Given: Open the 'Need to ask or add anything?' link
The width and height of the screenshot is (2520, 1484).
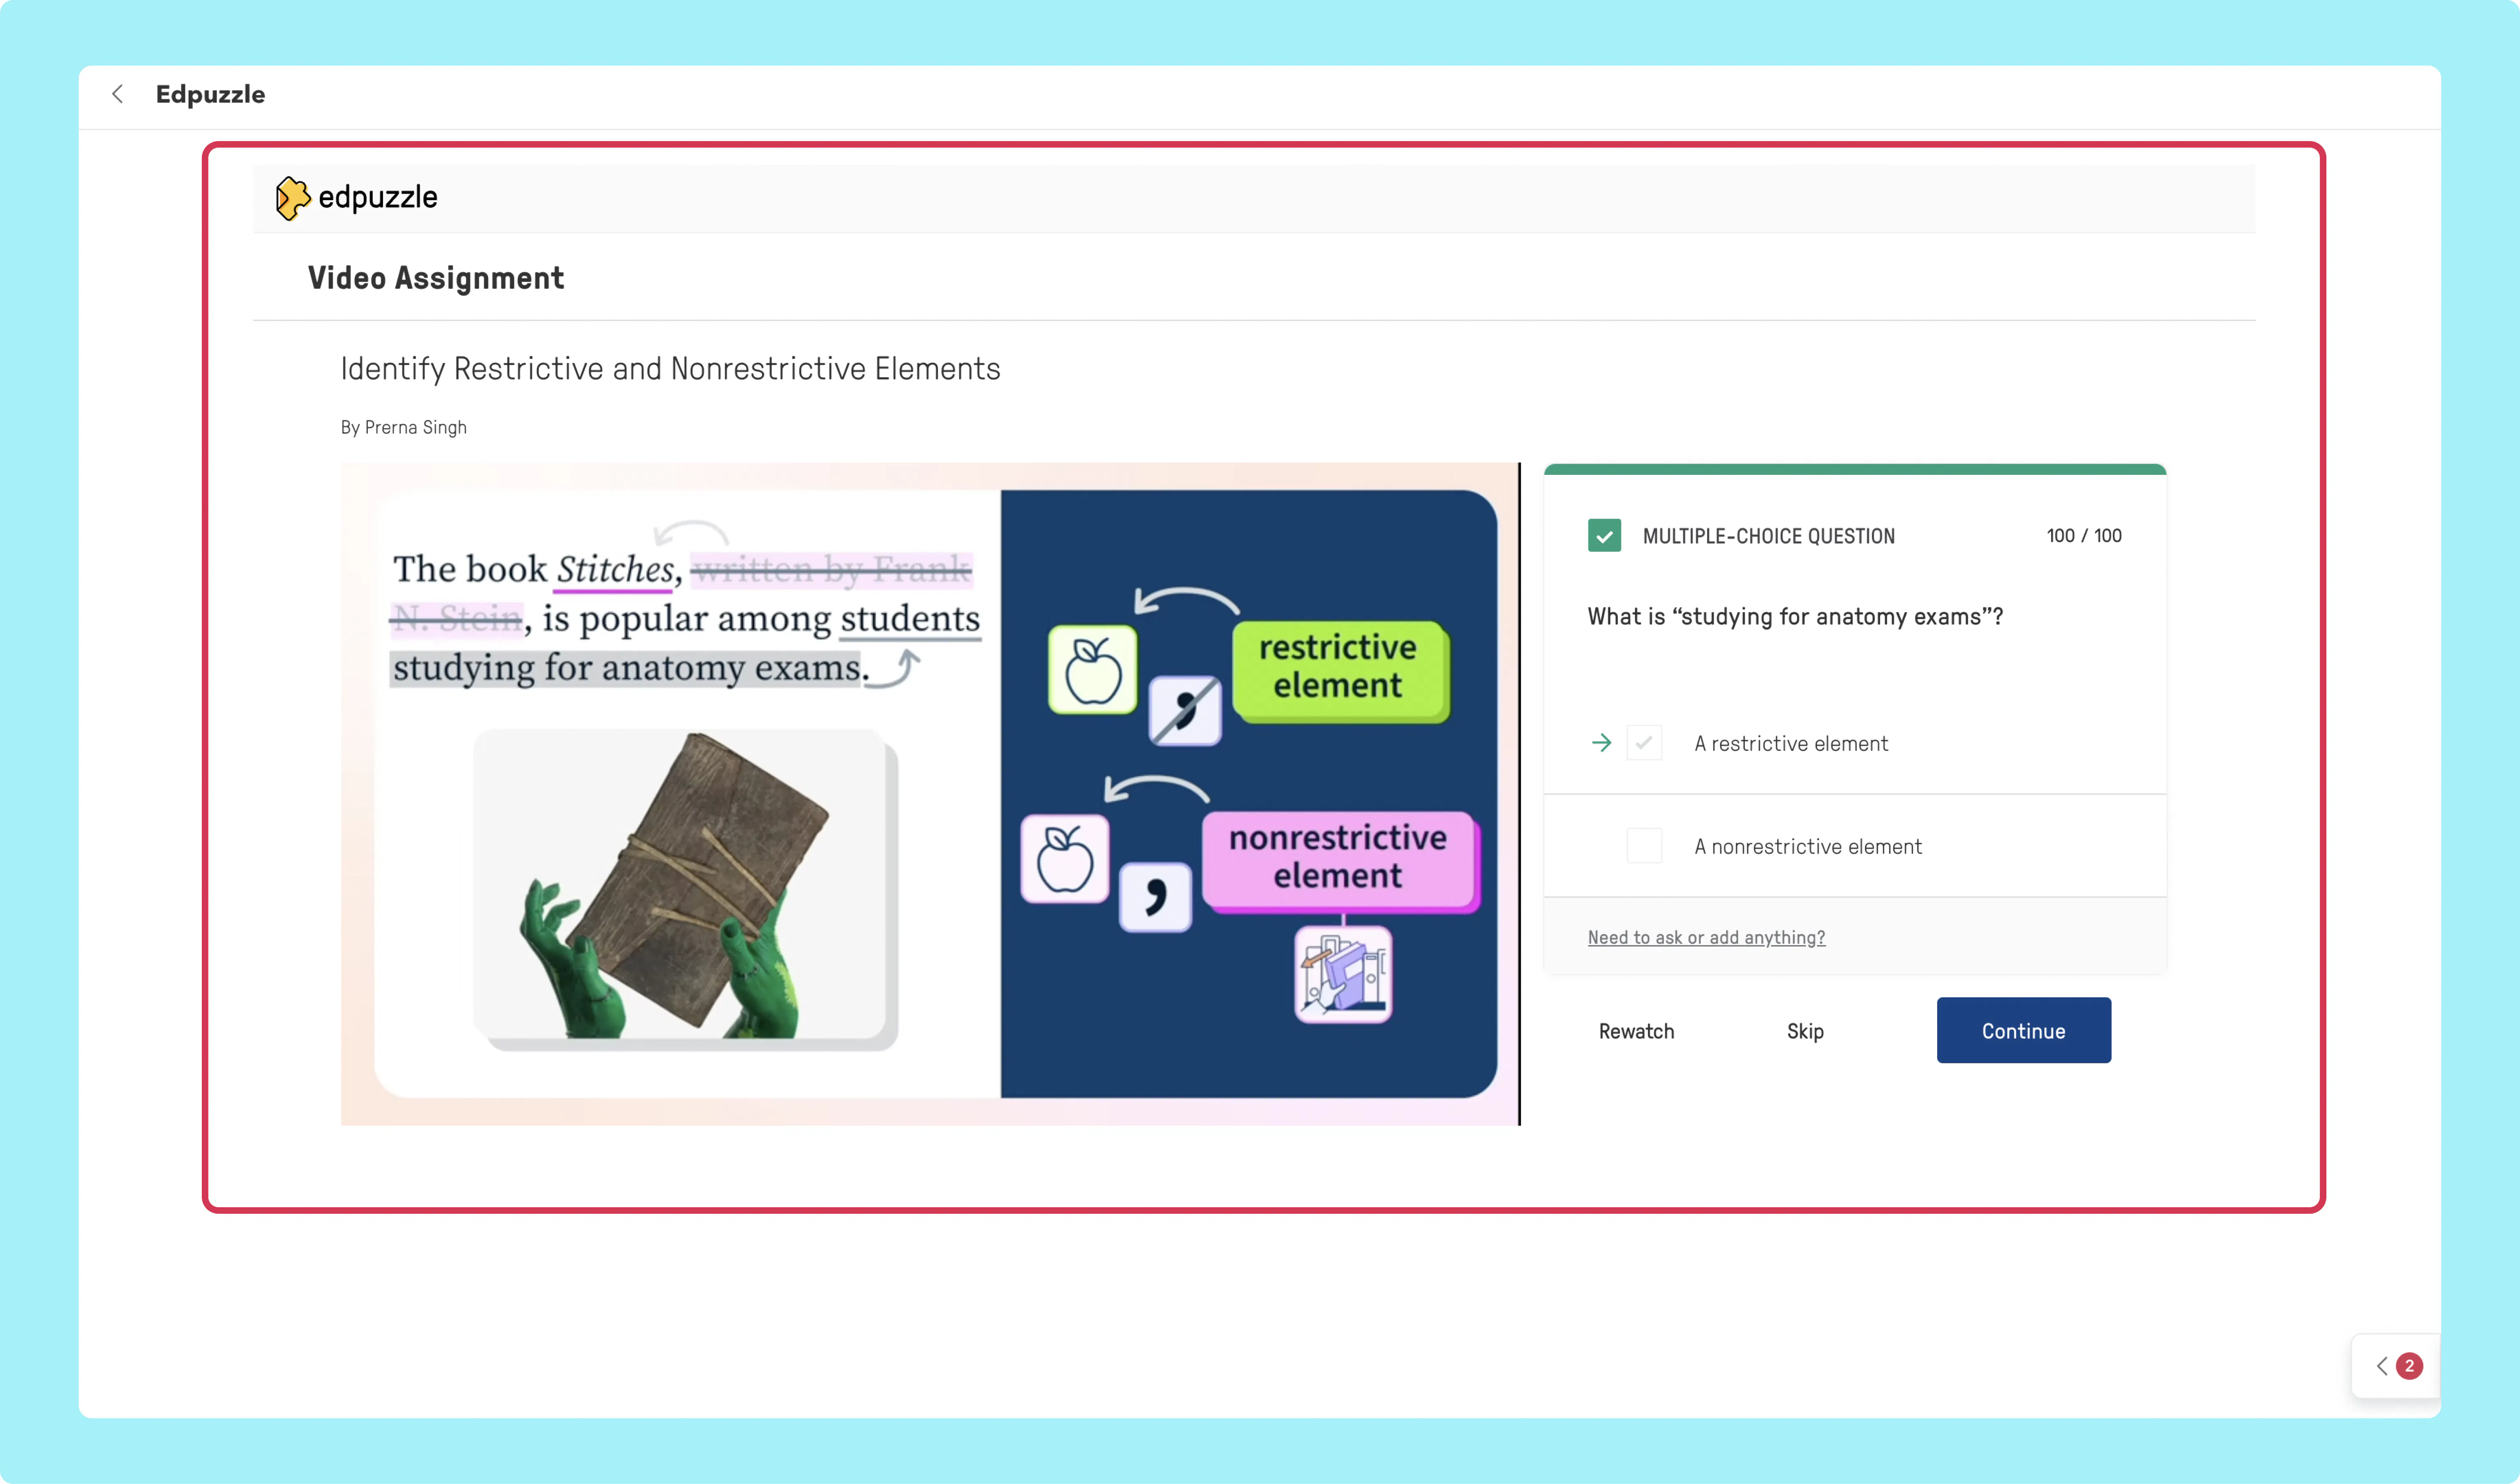Looking at the screenshot, I should (x=1706, y=937).
